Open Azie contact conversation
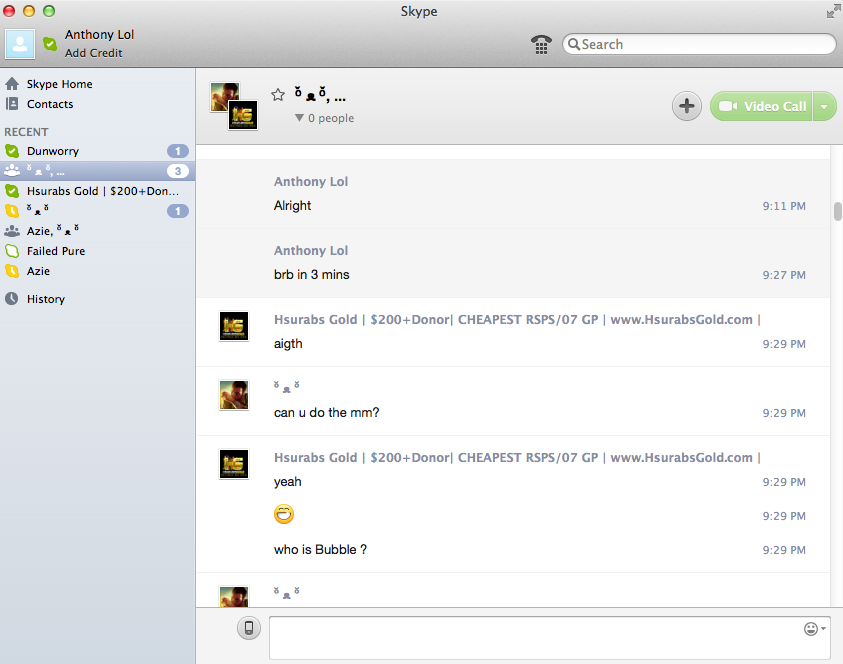The width and height of the screenshot is (843, 664). coord(97,271)
